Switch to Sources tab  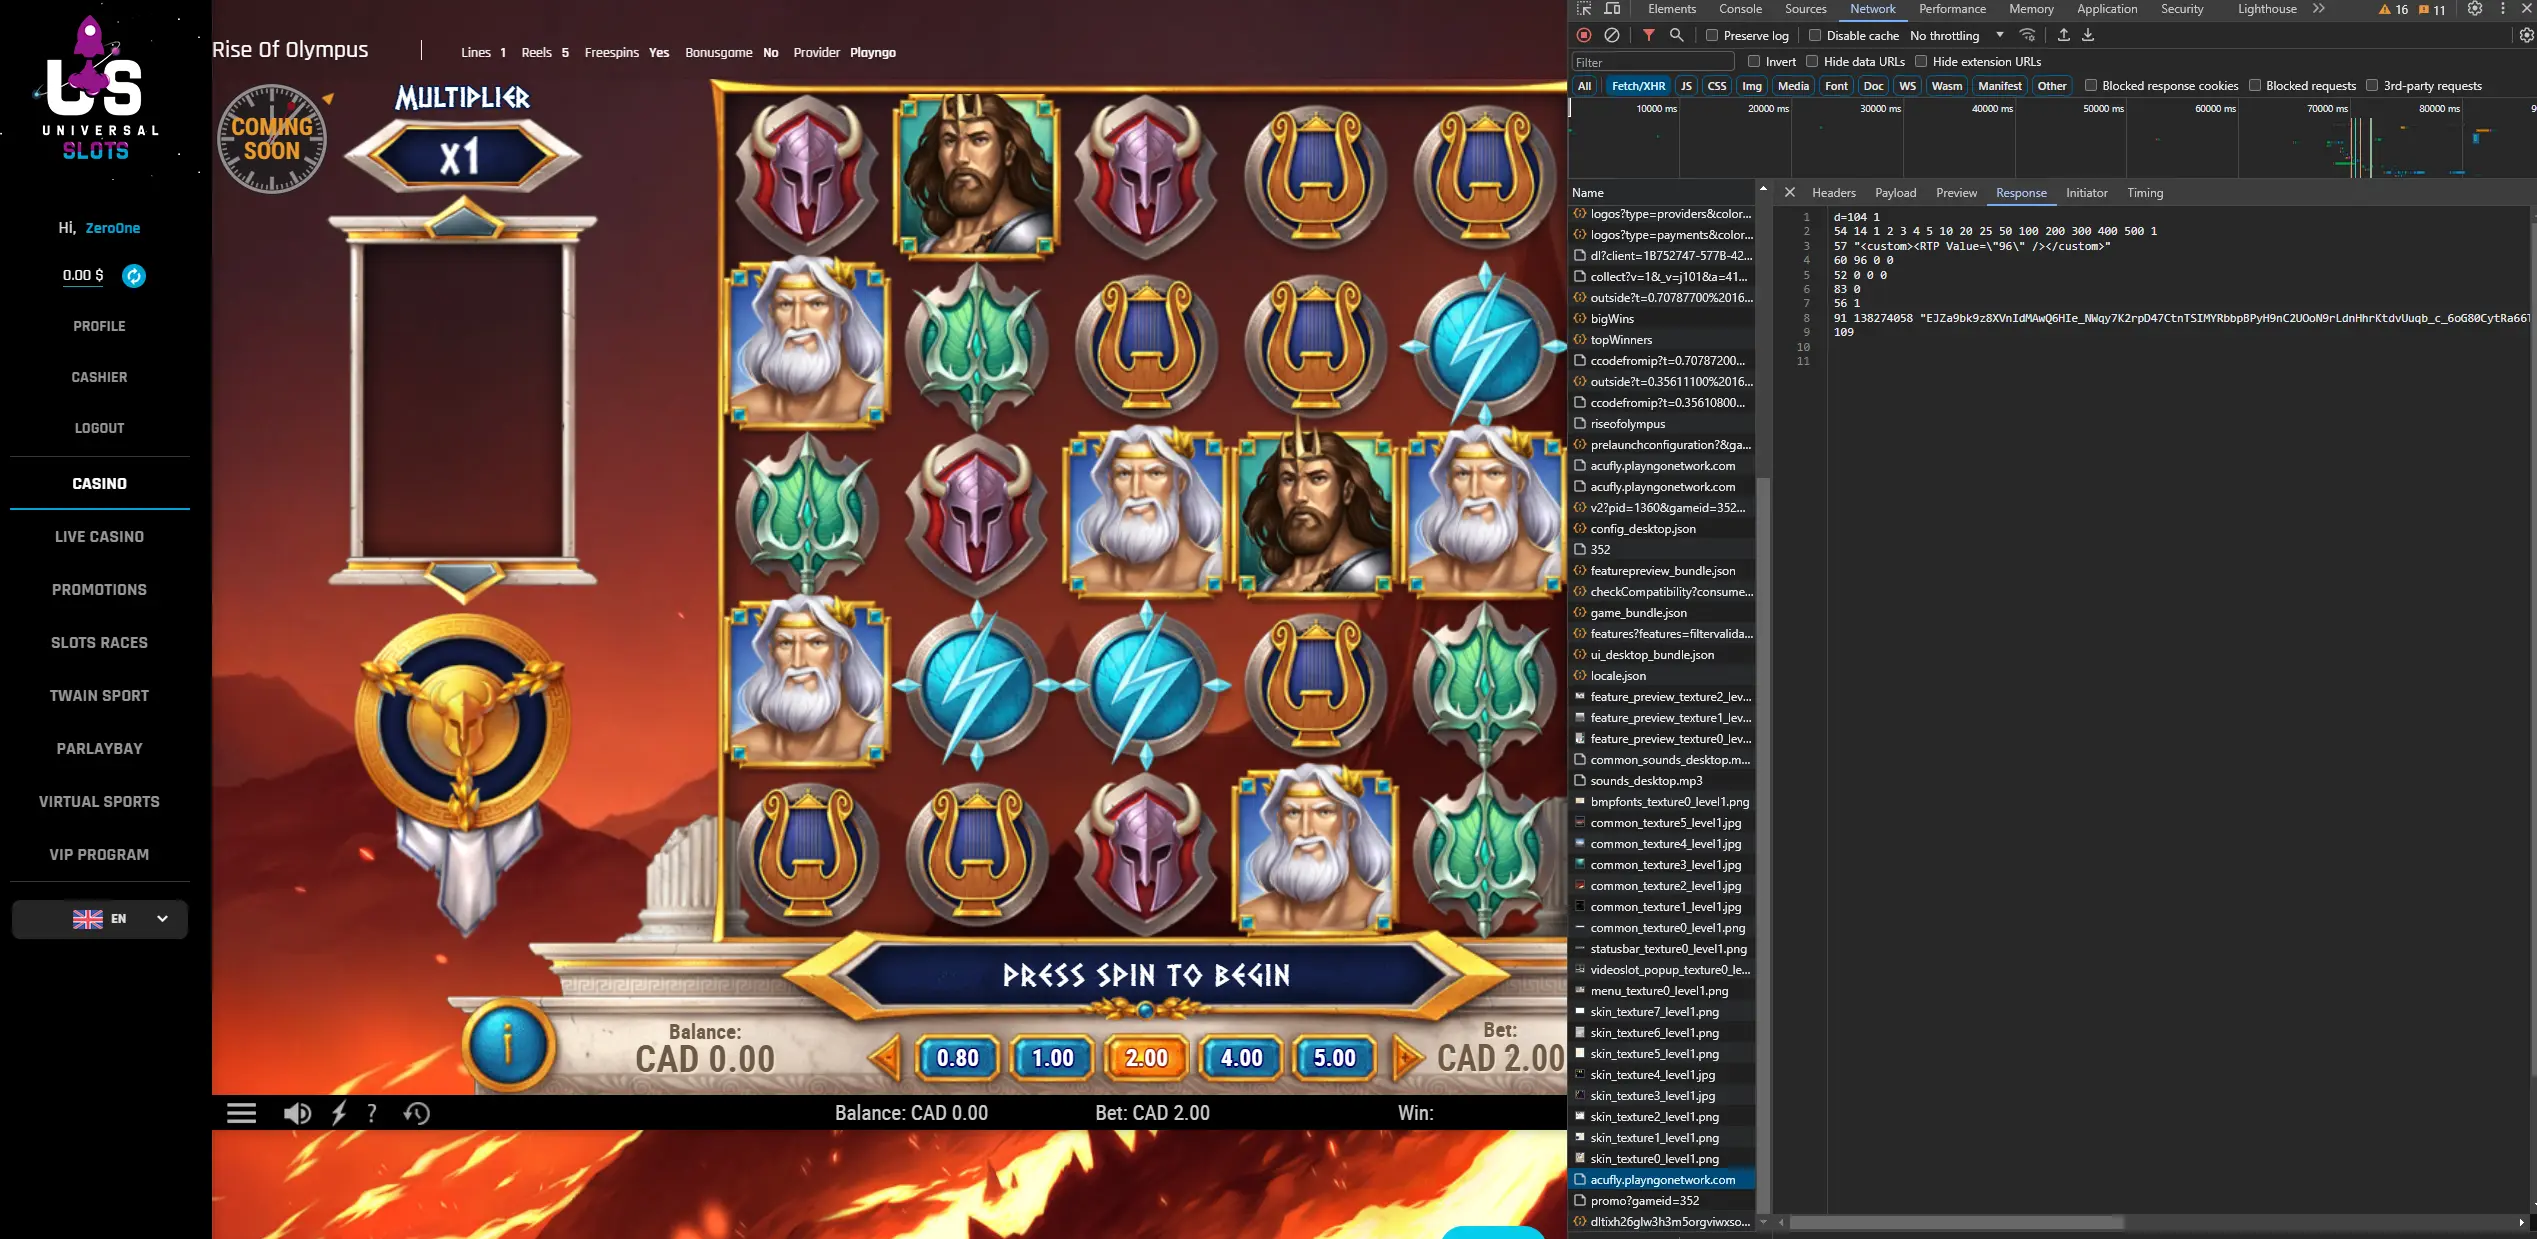1806,9
